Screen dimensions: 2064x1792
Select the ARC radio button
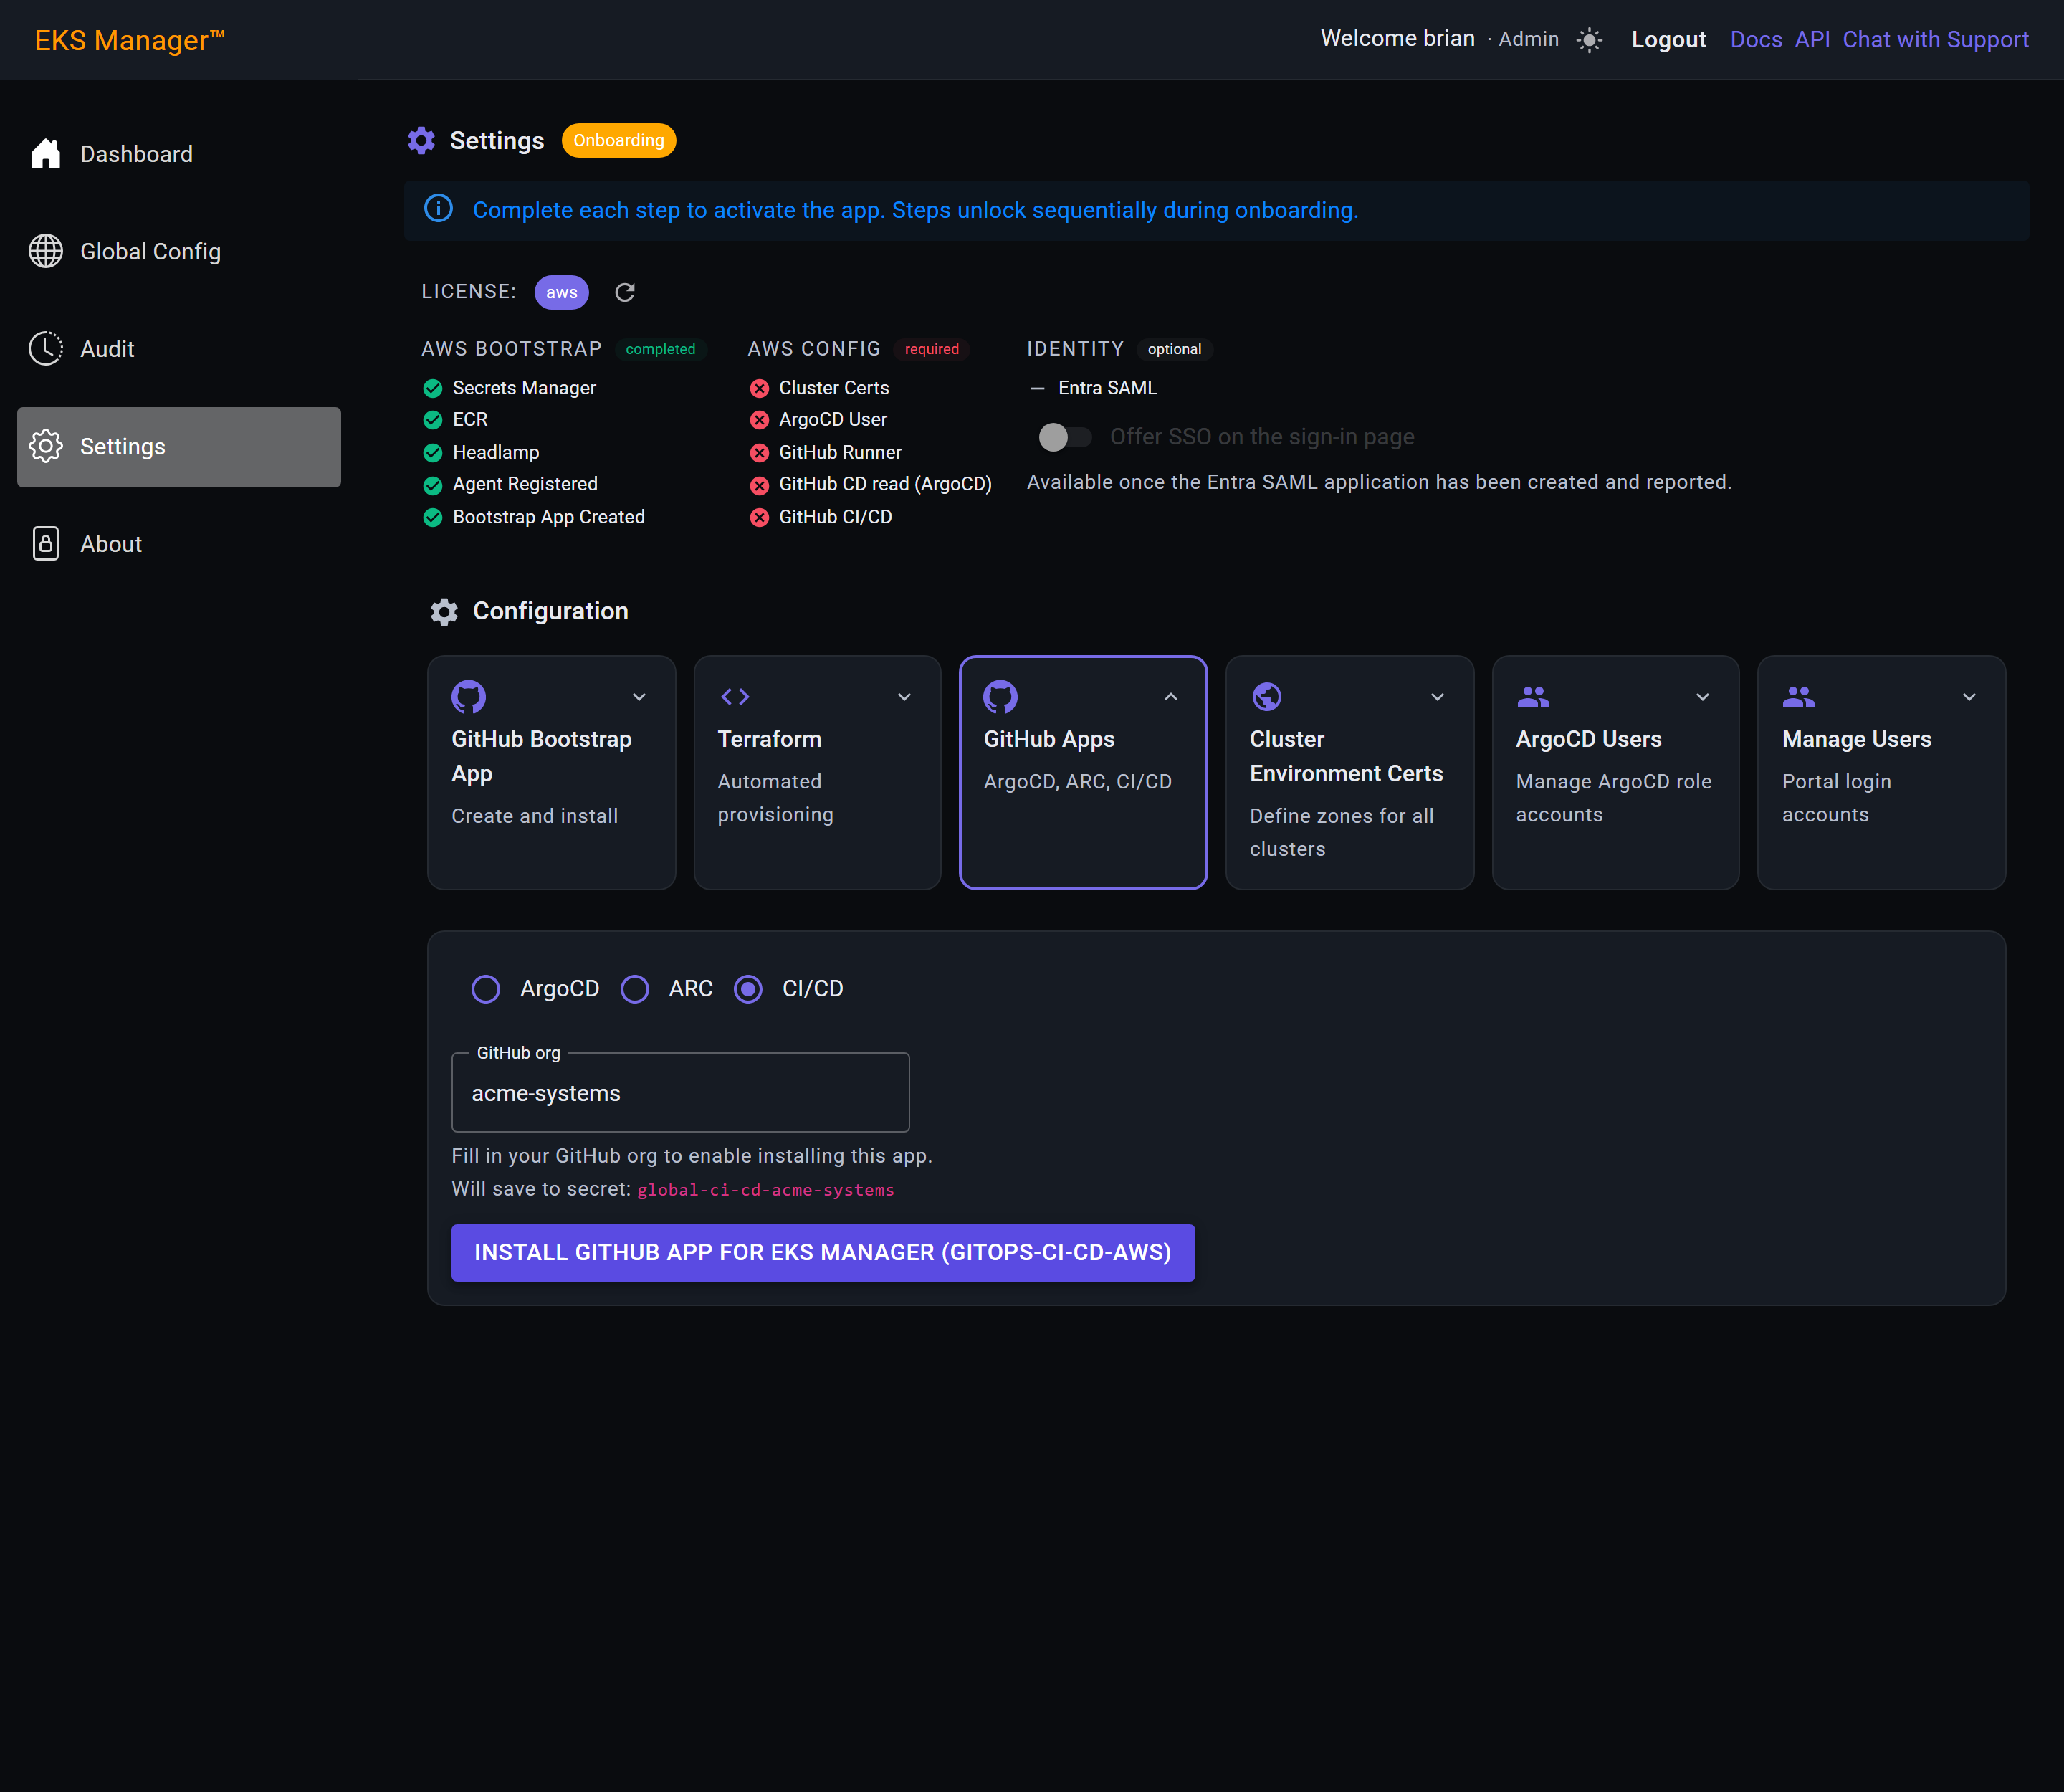(x=635, y=989)
